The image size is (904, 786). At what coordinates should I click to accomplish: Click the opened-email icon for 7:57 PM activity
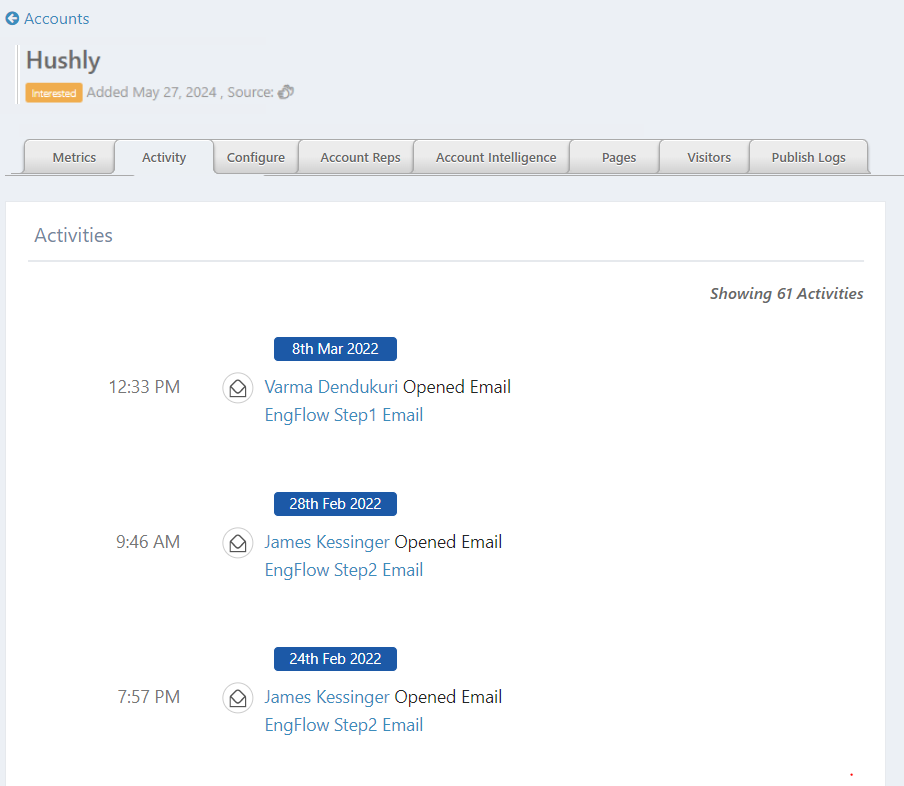click(x=238, y=698)
